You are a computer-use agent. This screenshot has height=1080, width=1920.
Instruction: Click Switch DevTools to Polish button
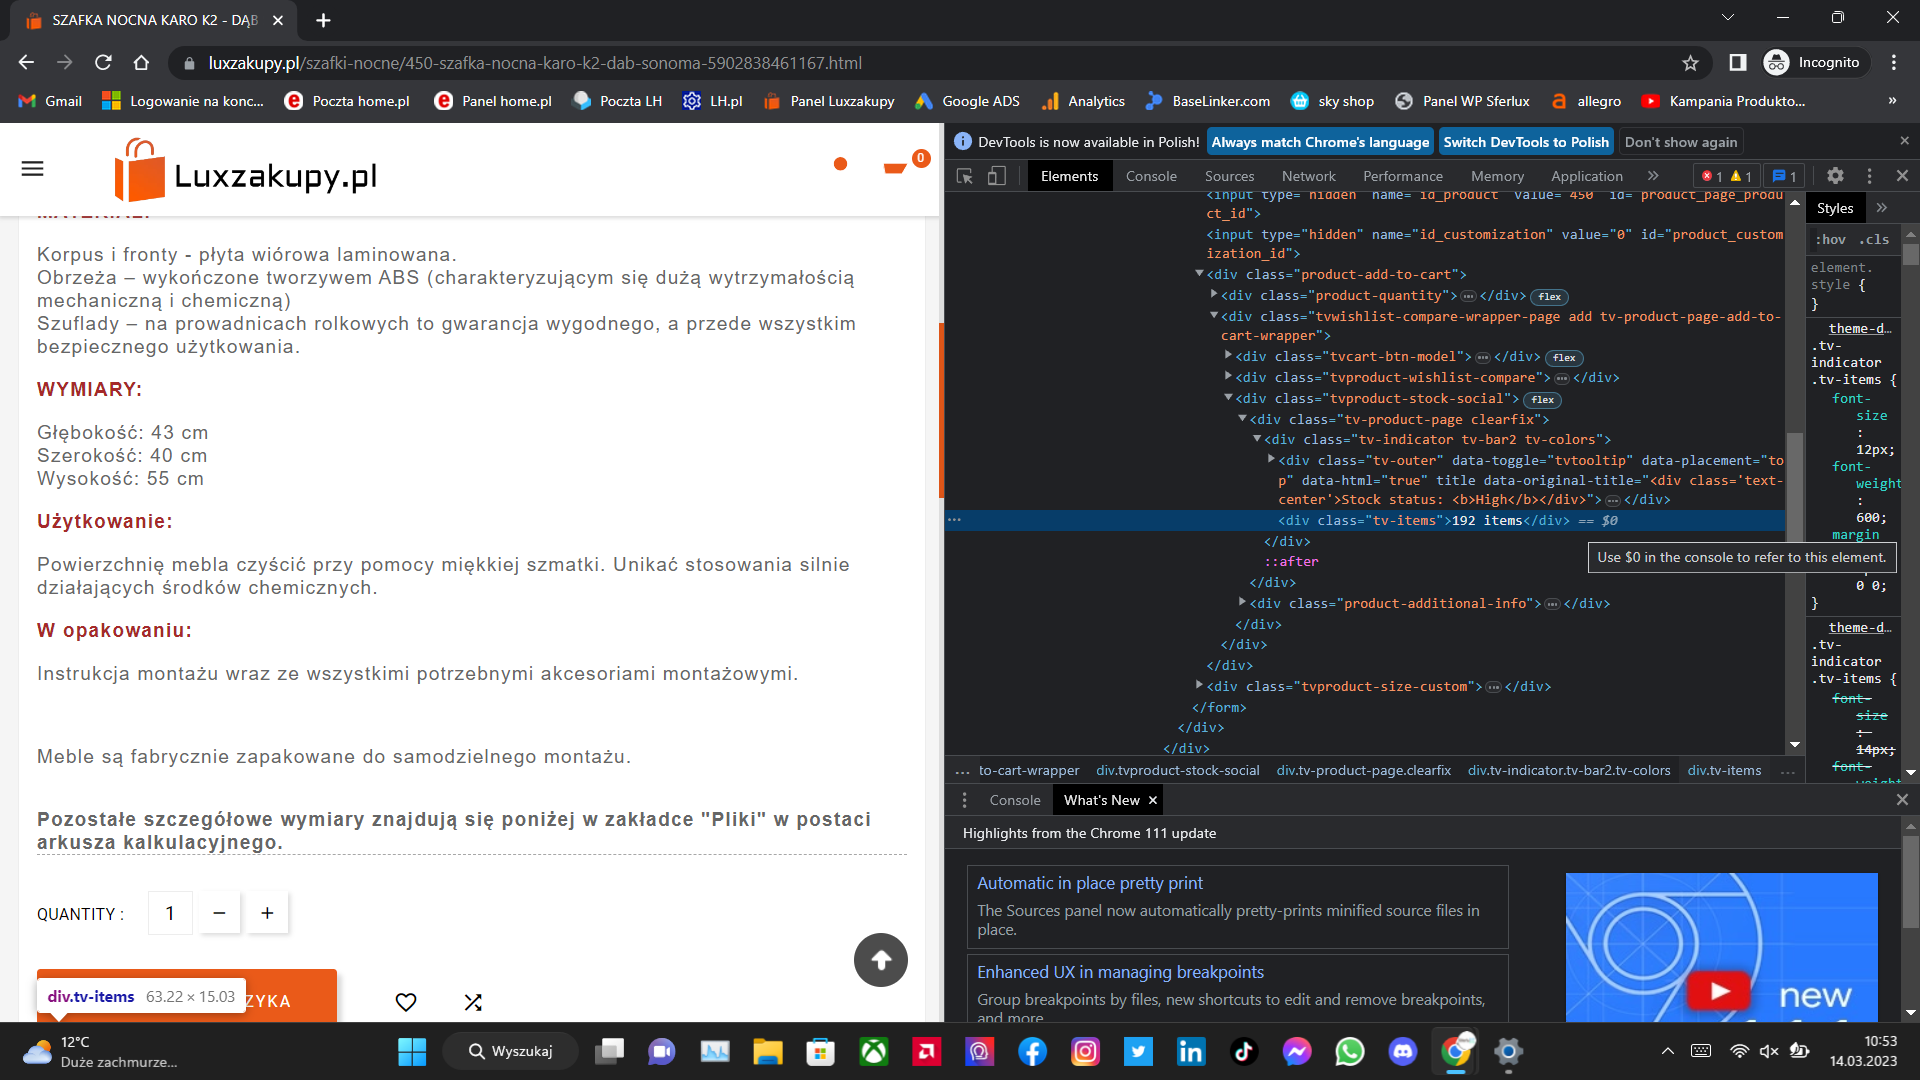point(1525,142)
